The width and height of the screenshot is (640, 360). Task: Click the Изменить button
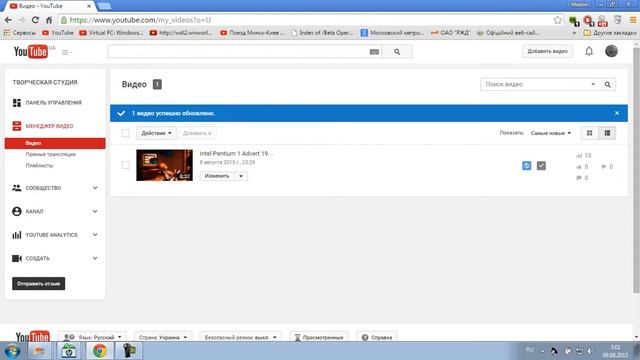tap(217, 176)
